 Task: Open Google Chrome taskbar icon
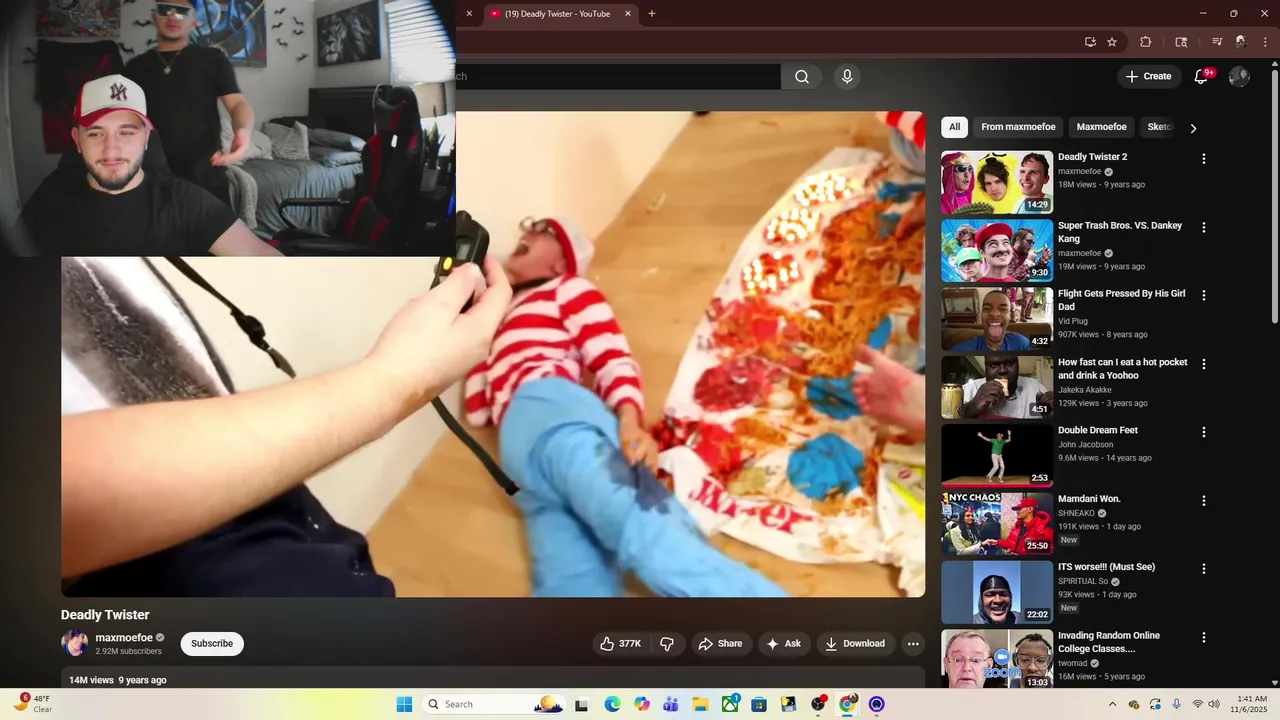pos(847,704)
